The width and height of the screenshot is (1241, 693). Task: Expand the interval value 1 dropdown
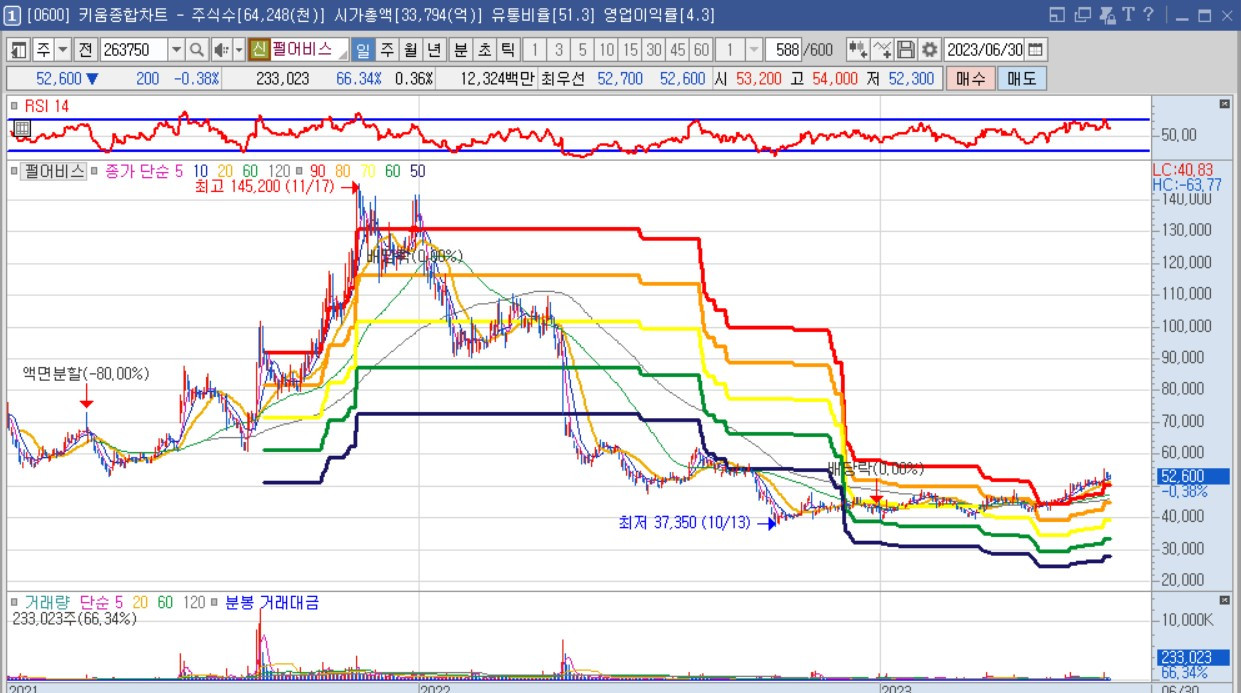(x=754, y=50)
